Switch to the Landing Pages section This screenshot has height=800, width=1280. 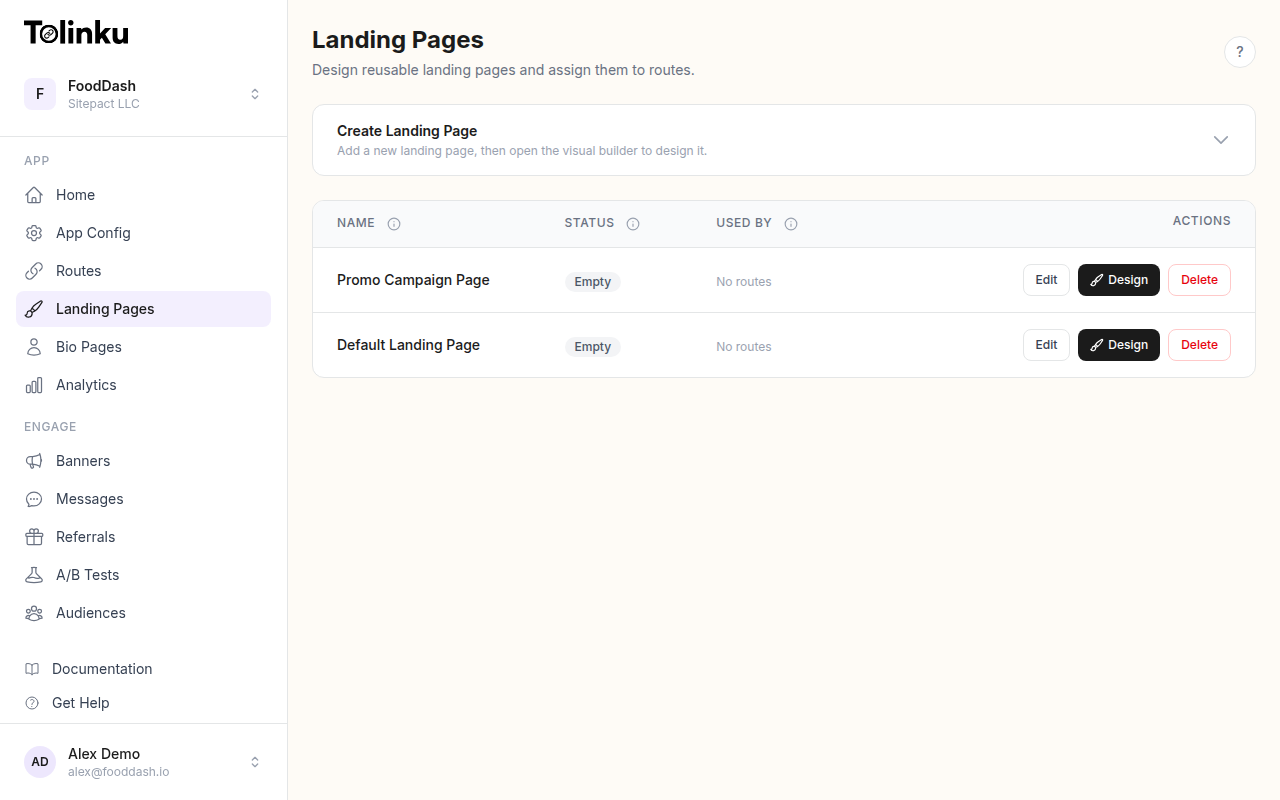click(x=104, y=309)
